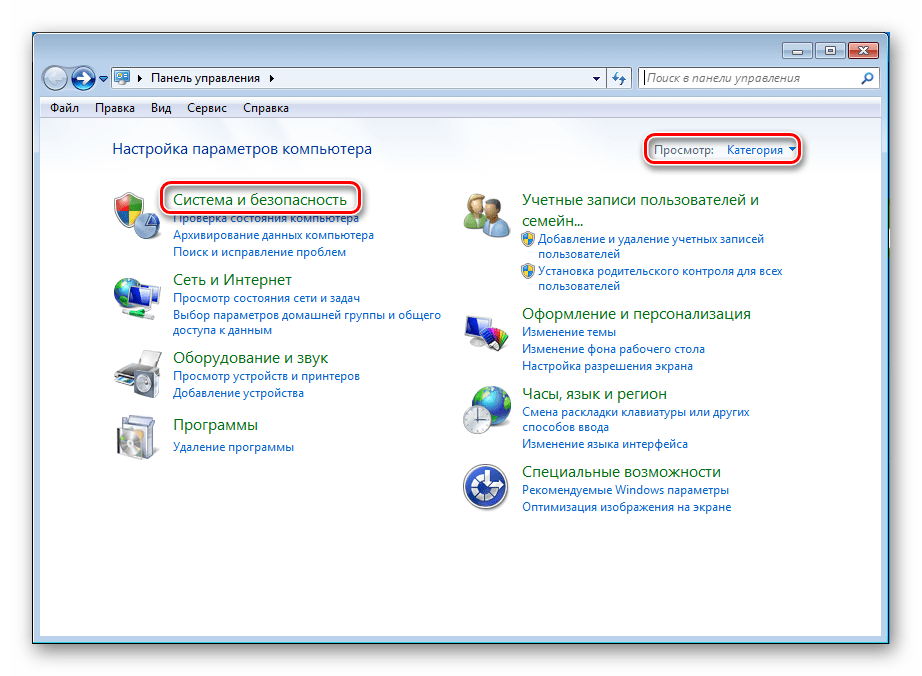Click Просмотр состояния сети и задач link
Screen dimensions: 922x676
click(266, 298)
